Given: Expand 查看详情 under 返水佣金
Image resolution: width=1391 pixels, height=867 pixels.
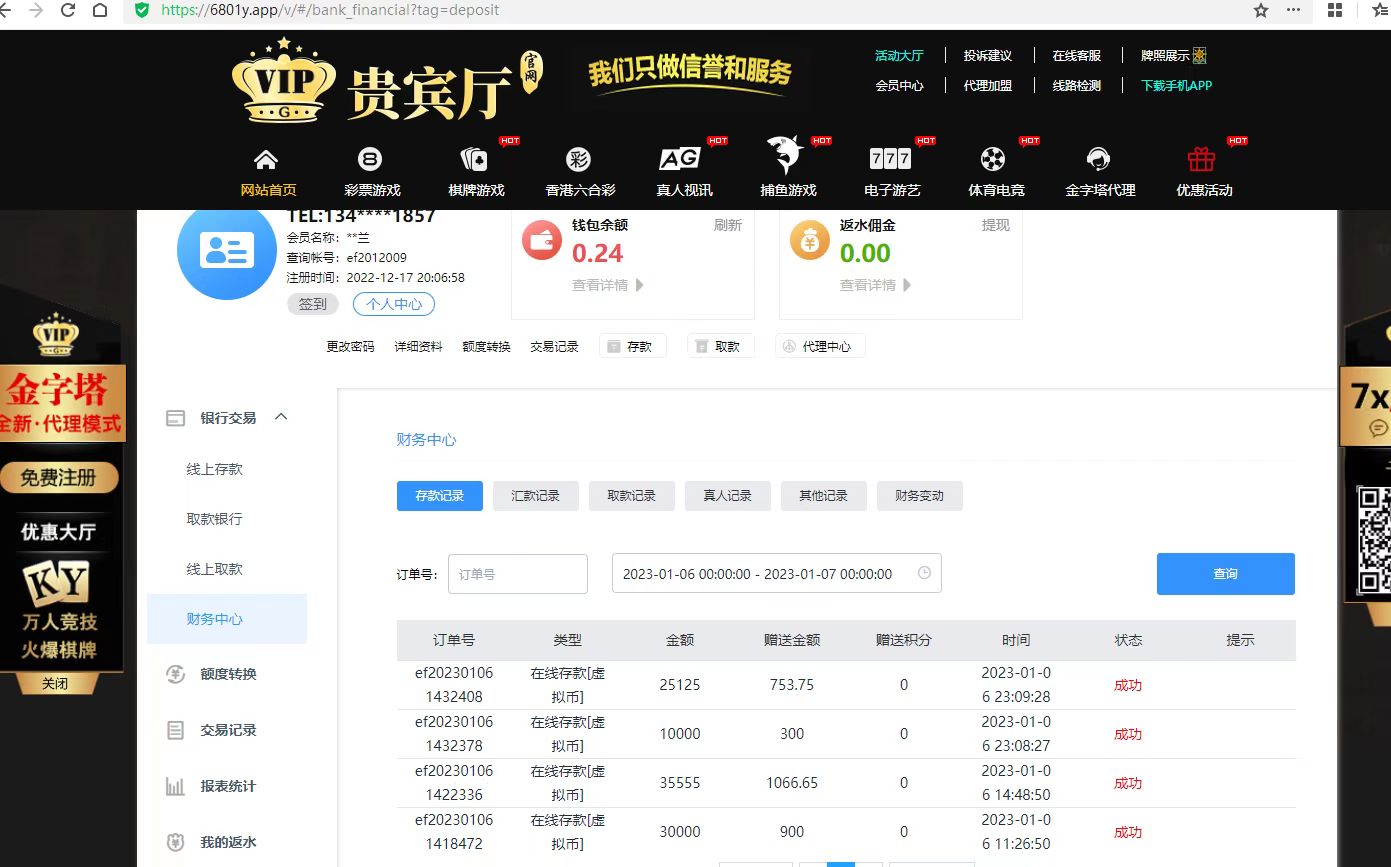Looking at the screenshot, I should pos(876,285).
